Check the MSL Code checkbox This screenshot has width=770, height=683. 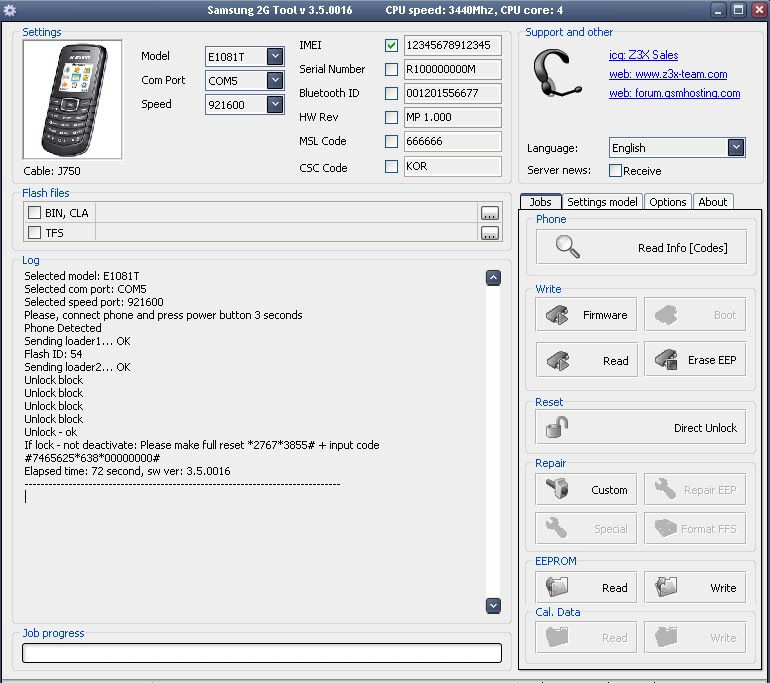[391, 141]
